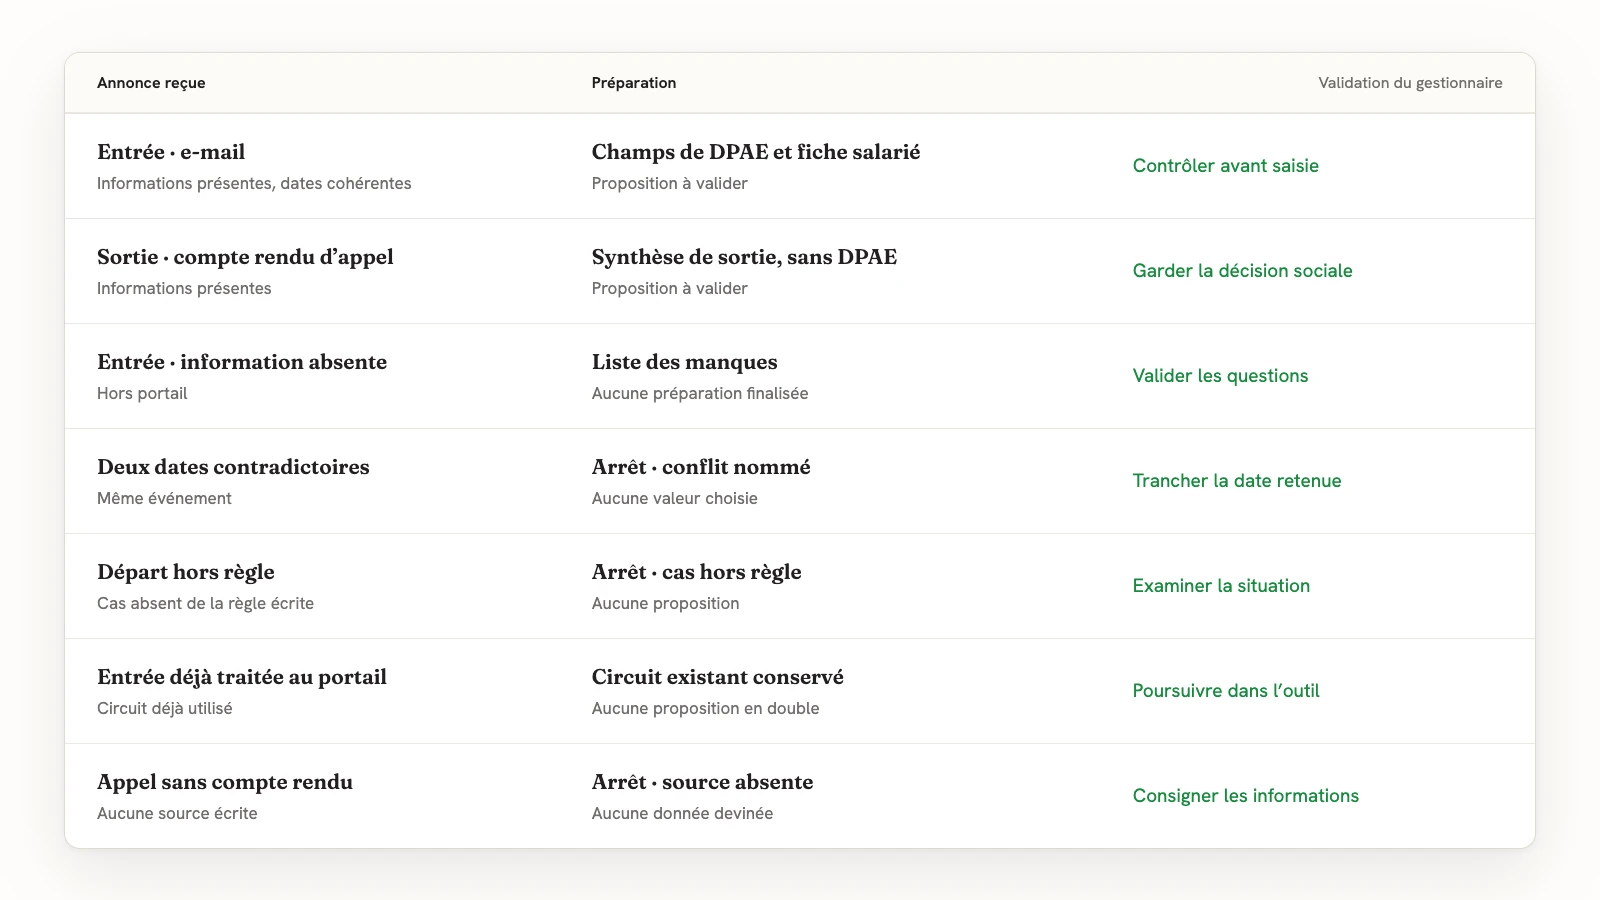Select 'Aucune source écrite' subtitle
The width and height of the screenshot is (1600, 900).
(177, 814)
